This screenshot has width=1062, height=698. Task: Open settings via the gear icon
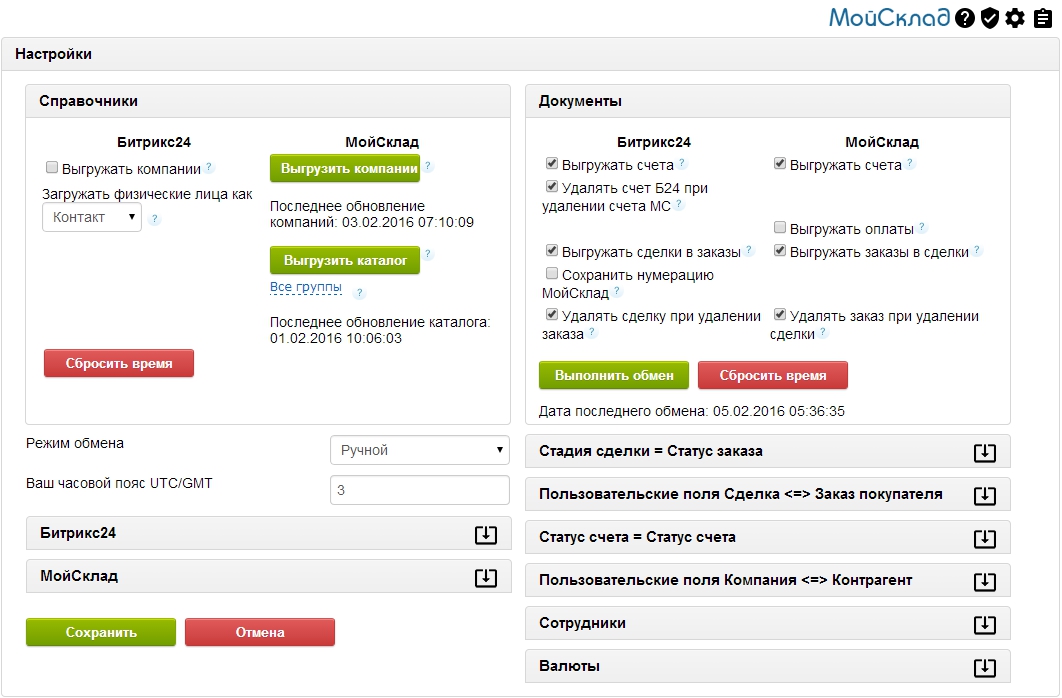coord(1015,18)
